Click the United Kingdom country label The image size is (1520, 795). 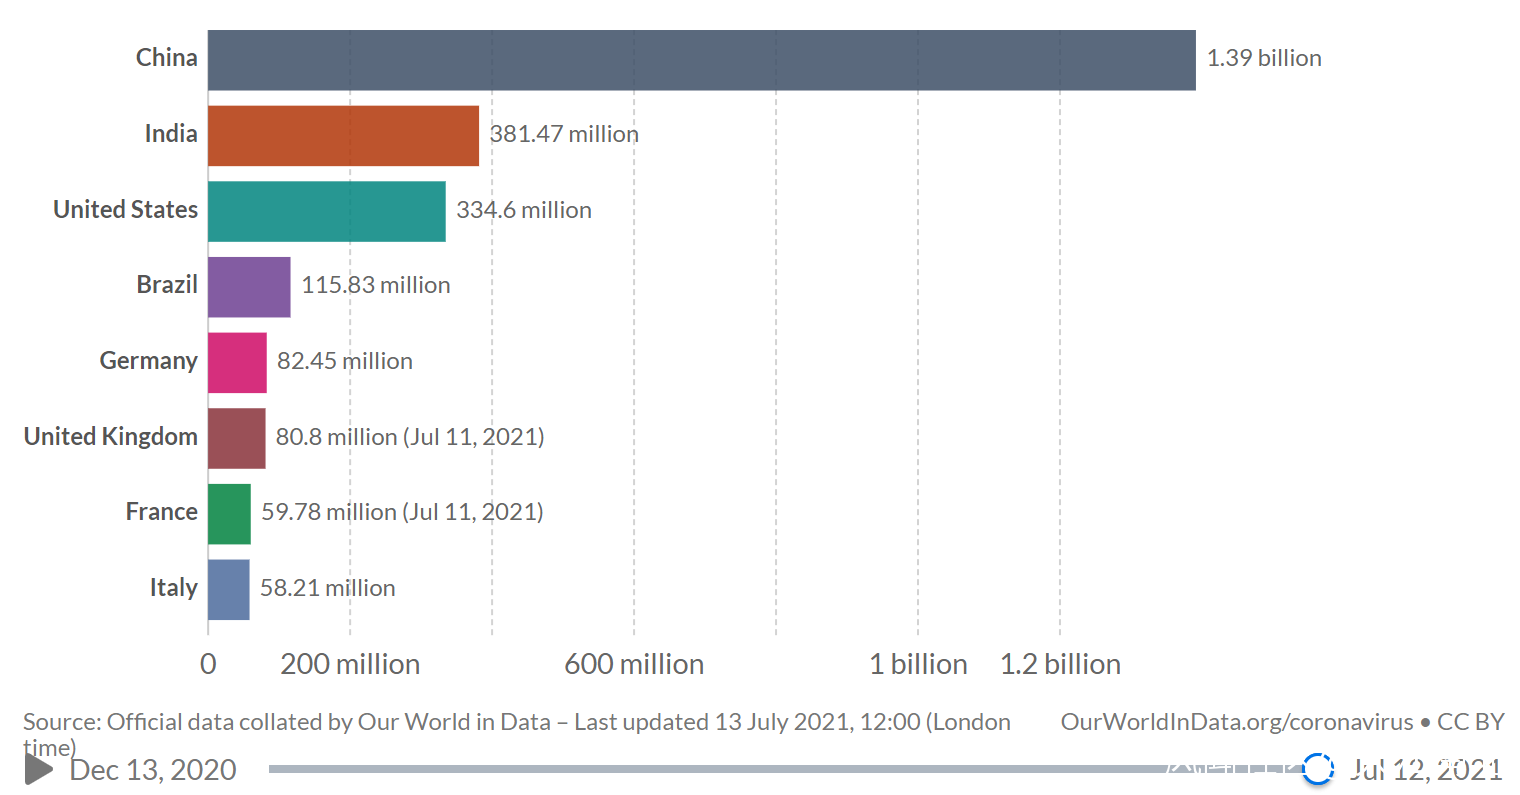point(111,437)
